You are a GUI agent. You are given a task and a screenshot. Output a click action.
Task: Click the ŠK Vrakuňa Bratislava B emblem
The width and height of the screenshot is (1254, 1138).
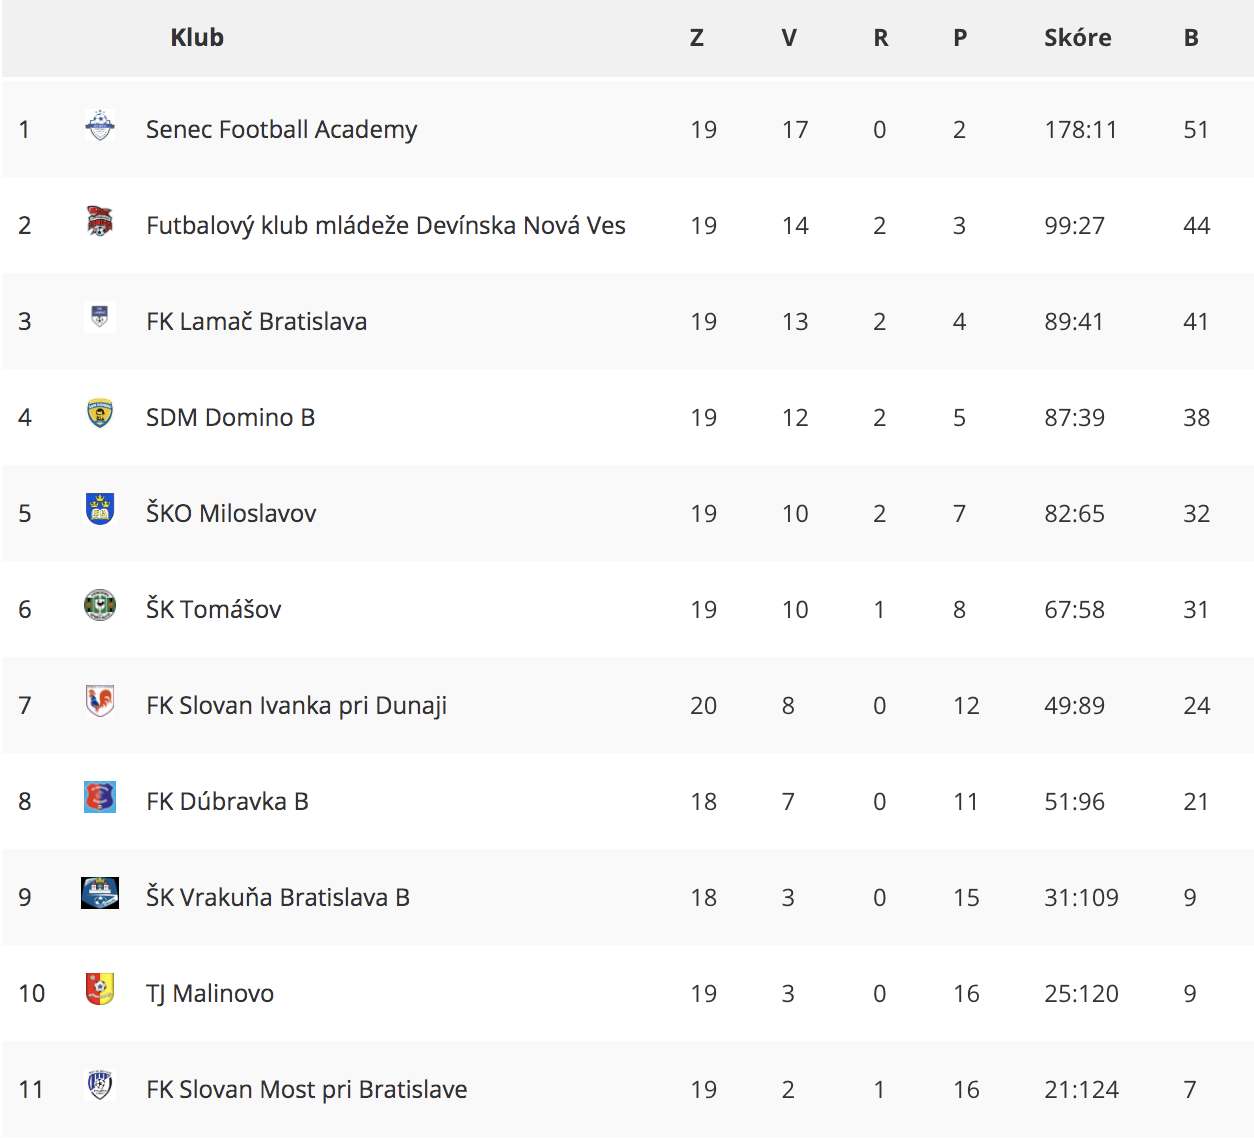pyautogui.click(x=100, y=893)
